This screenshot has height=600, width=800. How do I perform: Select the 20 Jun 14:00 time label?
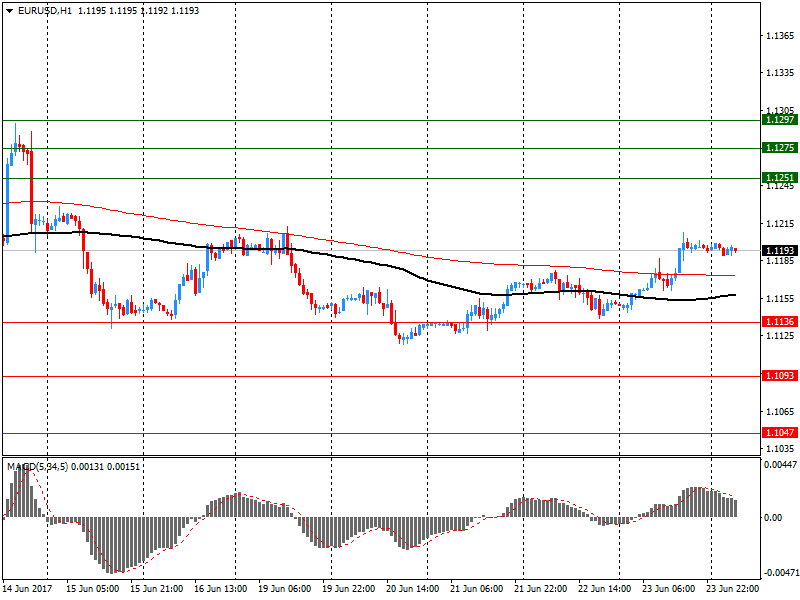tap(412, 589)
